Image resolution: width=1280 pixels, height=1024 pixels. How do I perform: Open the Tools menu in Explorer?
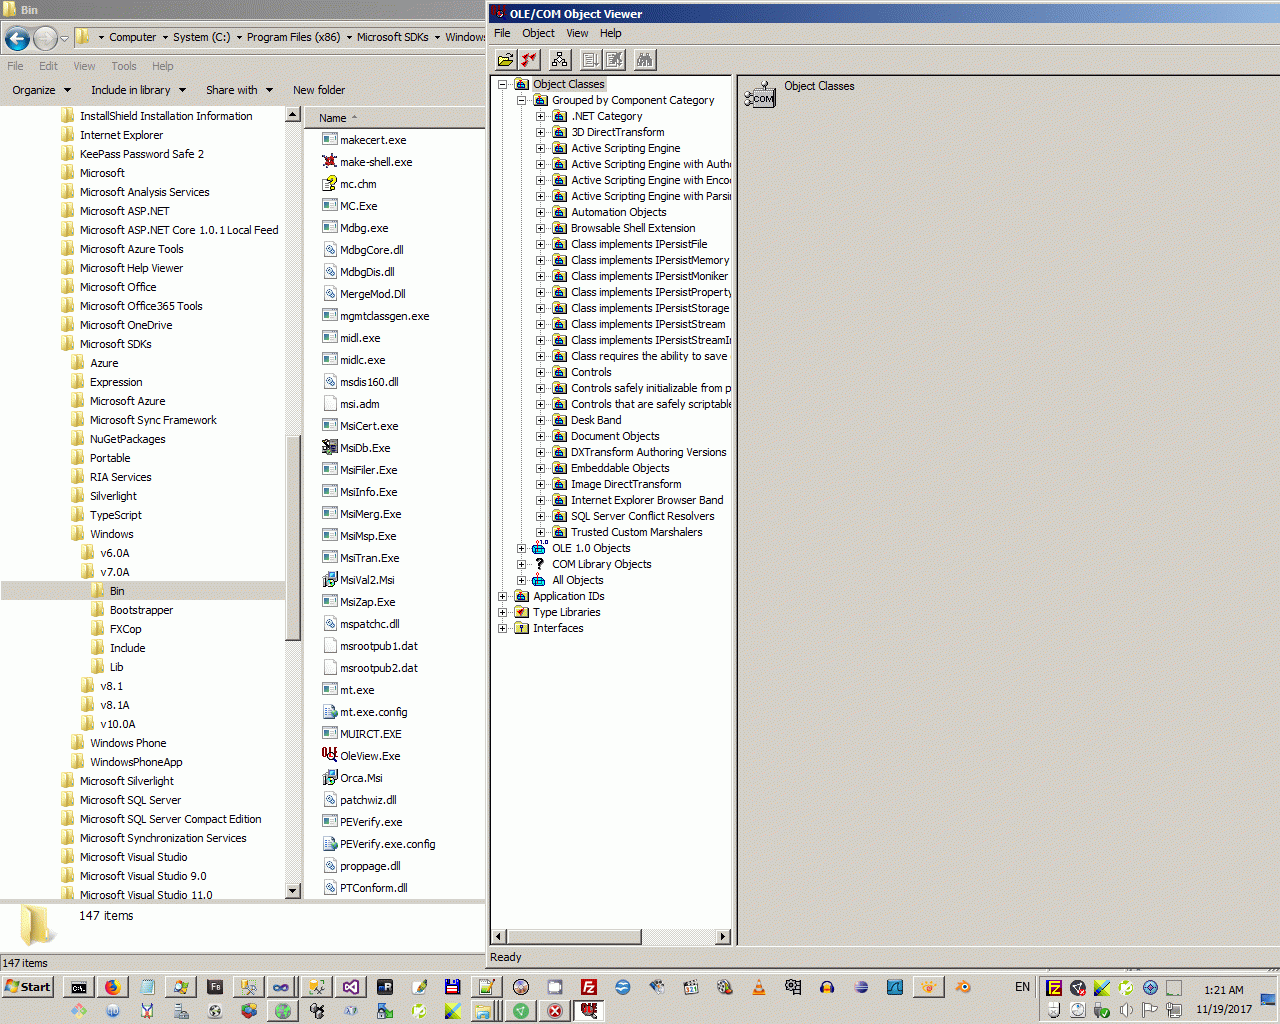[124, 66]
